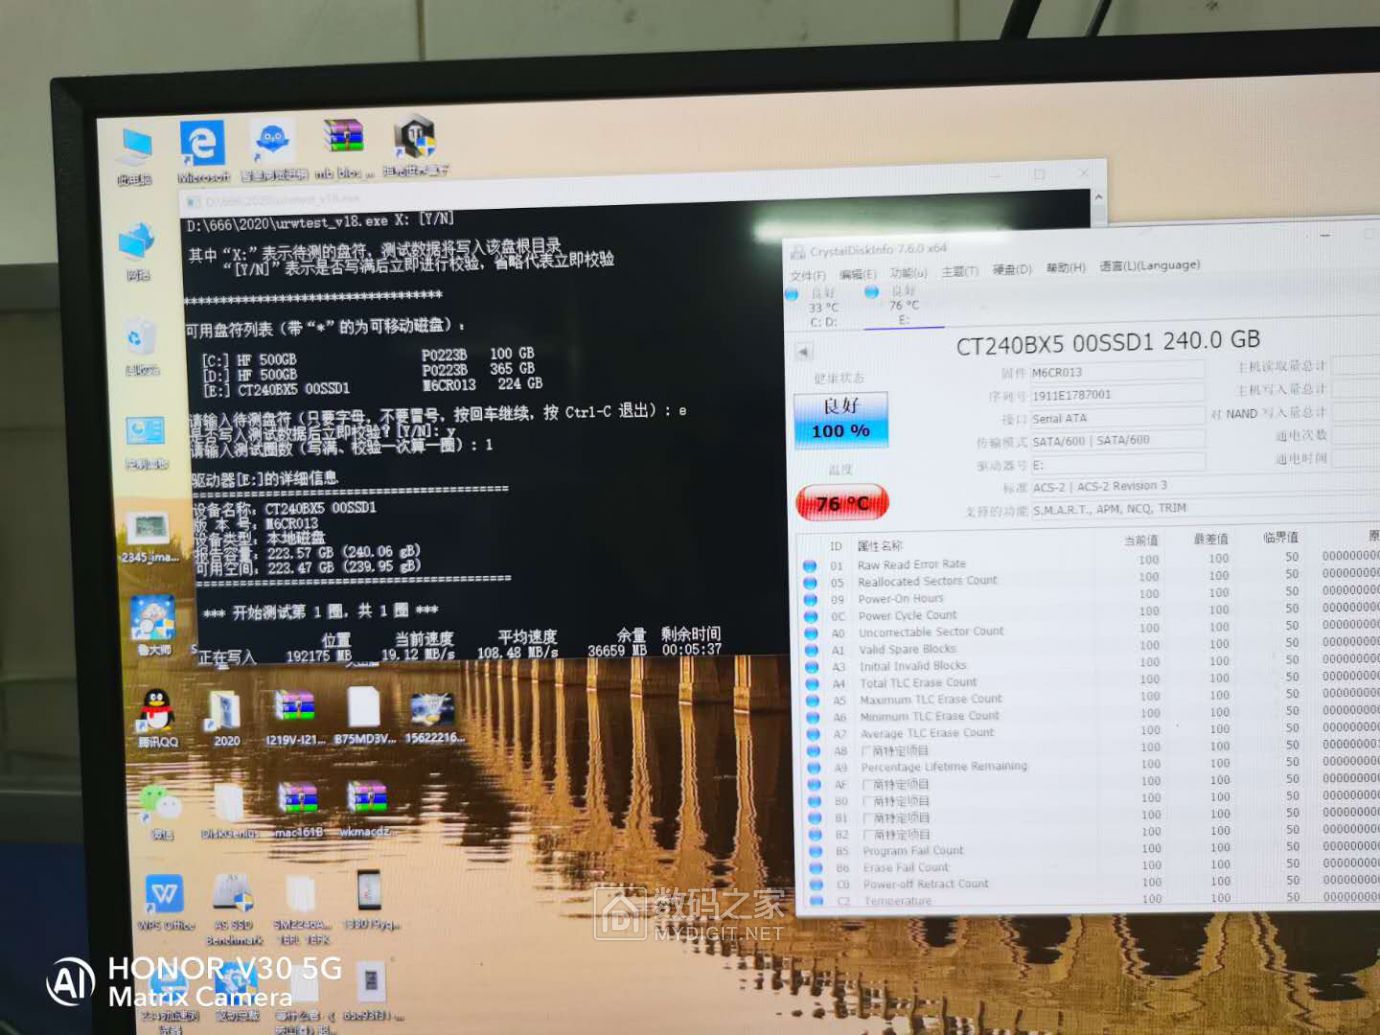Open the 编辑(E) menu in CrystalDiskInfo
Viewport: 1380px width, 1035px height.
858,274
